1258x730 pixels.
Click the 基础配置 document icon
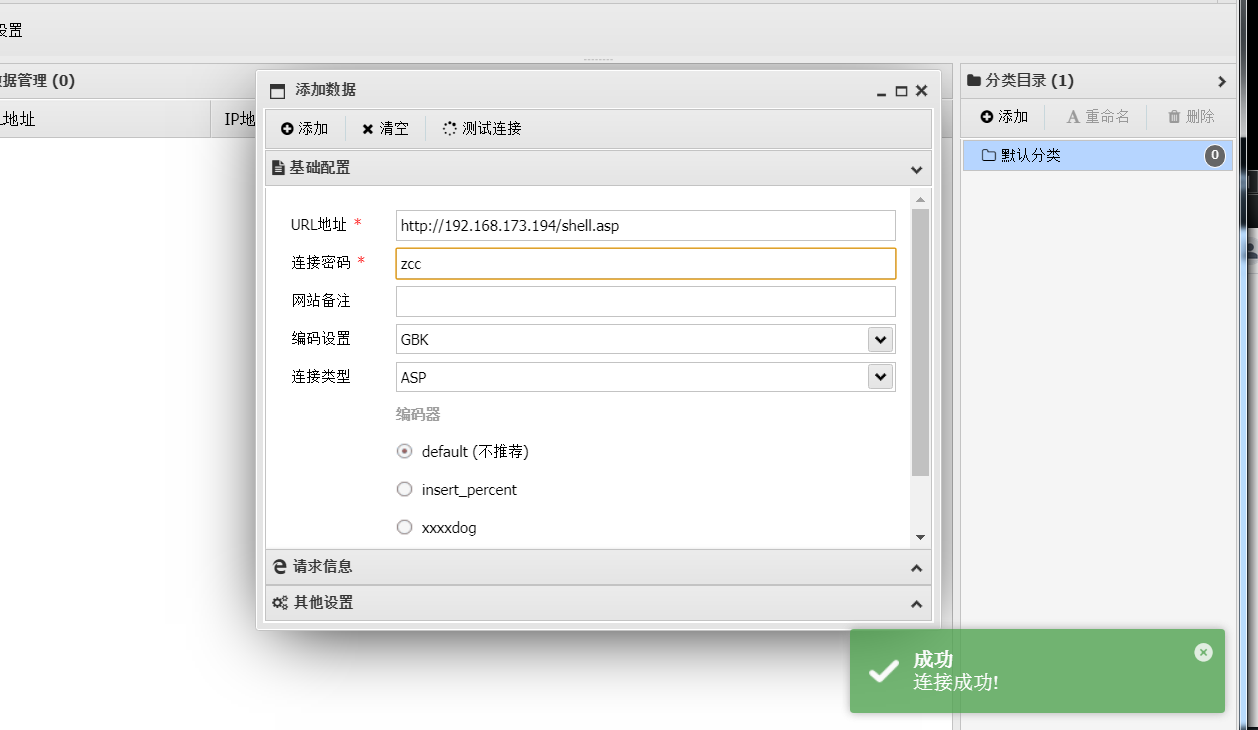(x=278, y=168)
